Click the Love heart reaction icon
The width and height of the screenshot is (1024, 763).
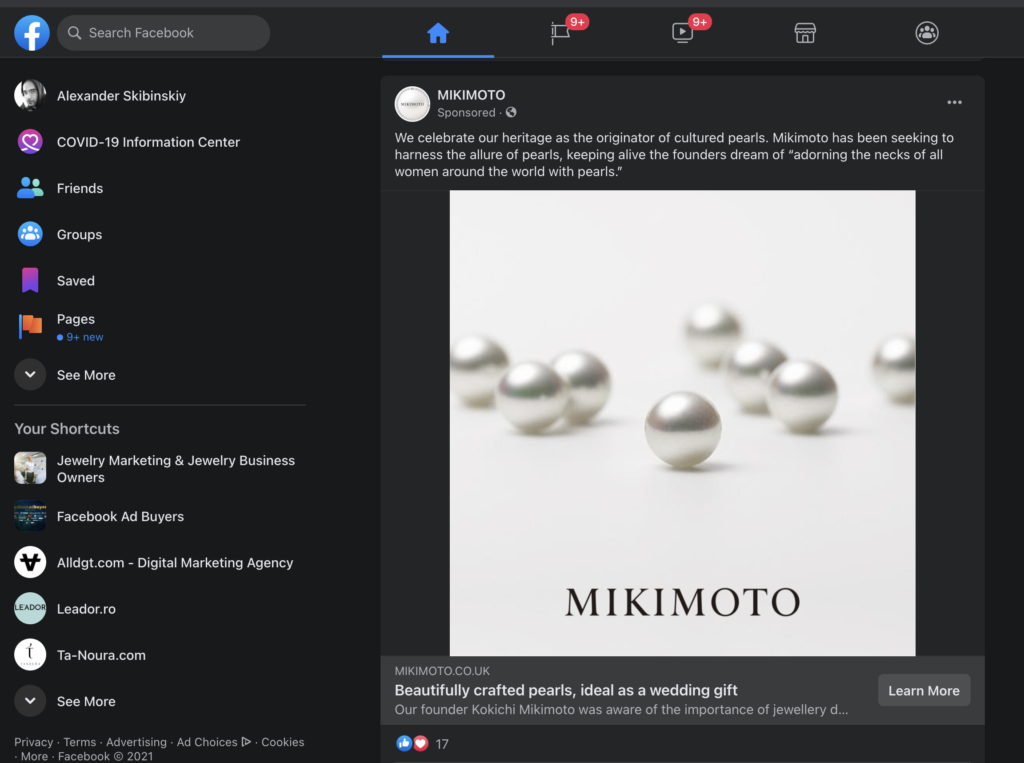point(421,743)
